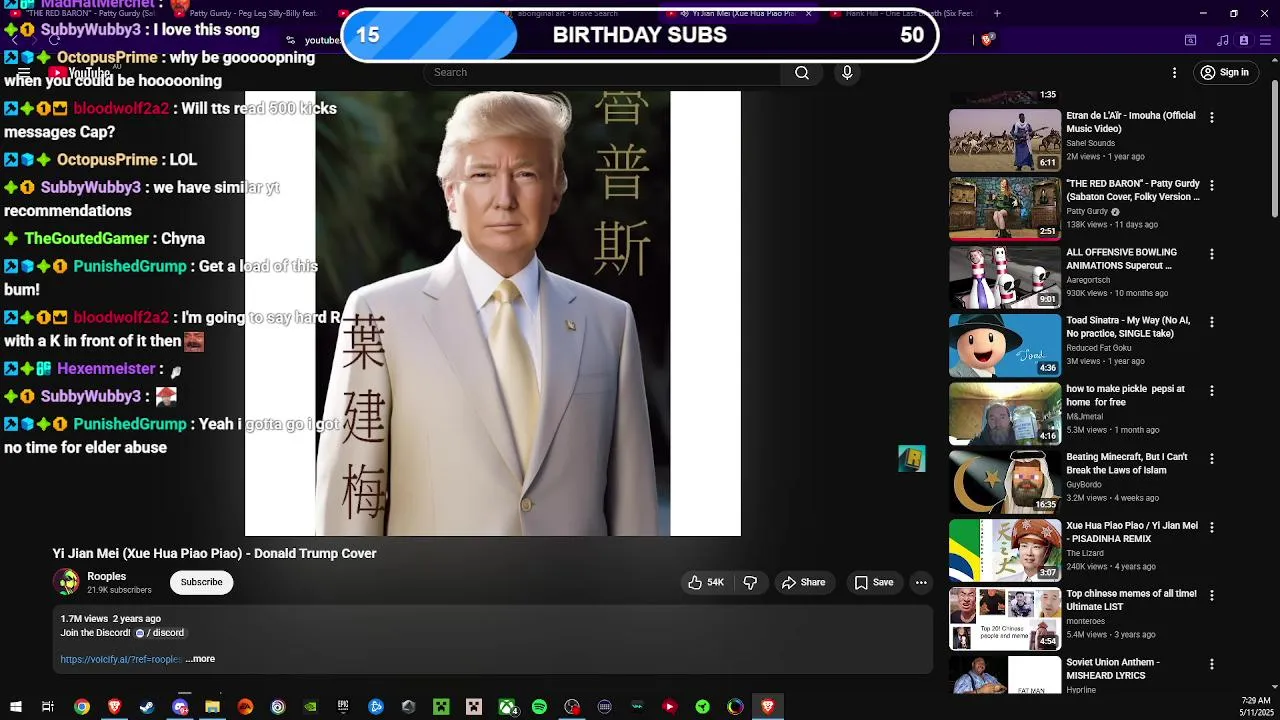Open Brave profile icon in toolbar
Screen dimensions: 1280x720
1244,40
